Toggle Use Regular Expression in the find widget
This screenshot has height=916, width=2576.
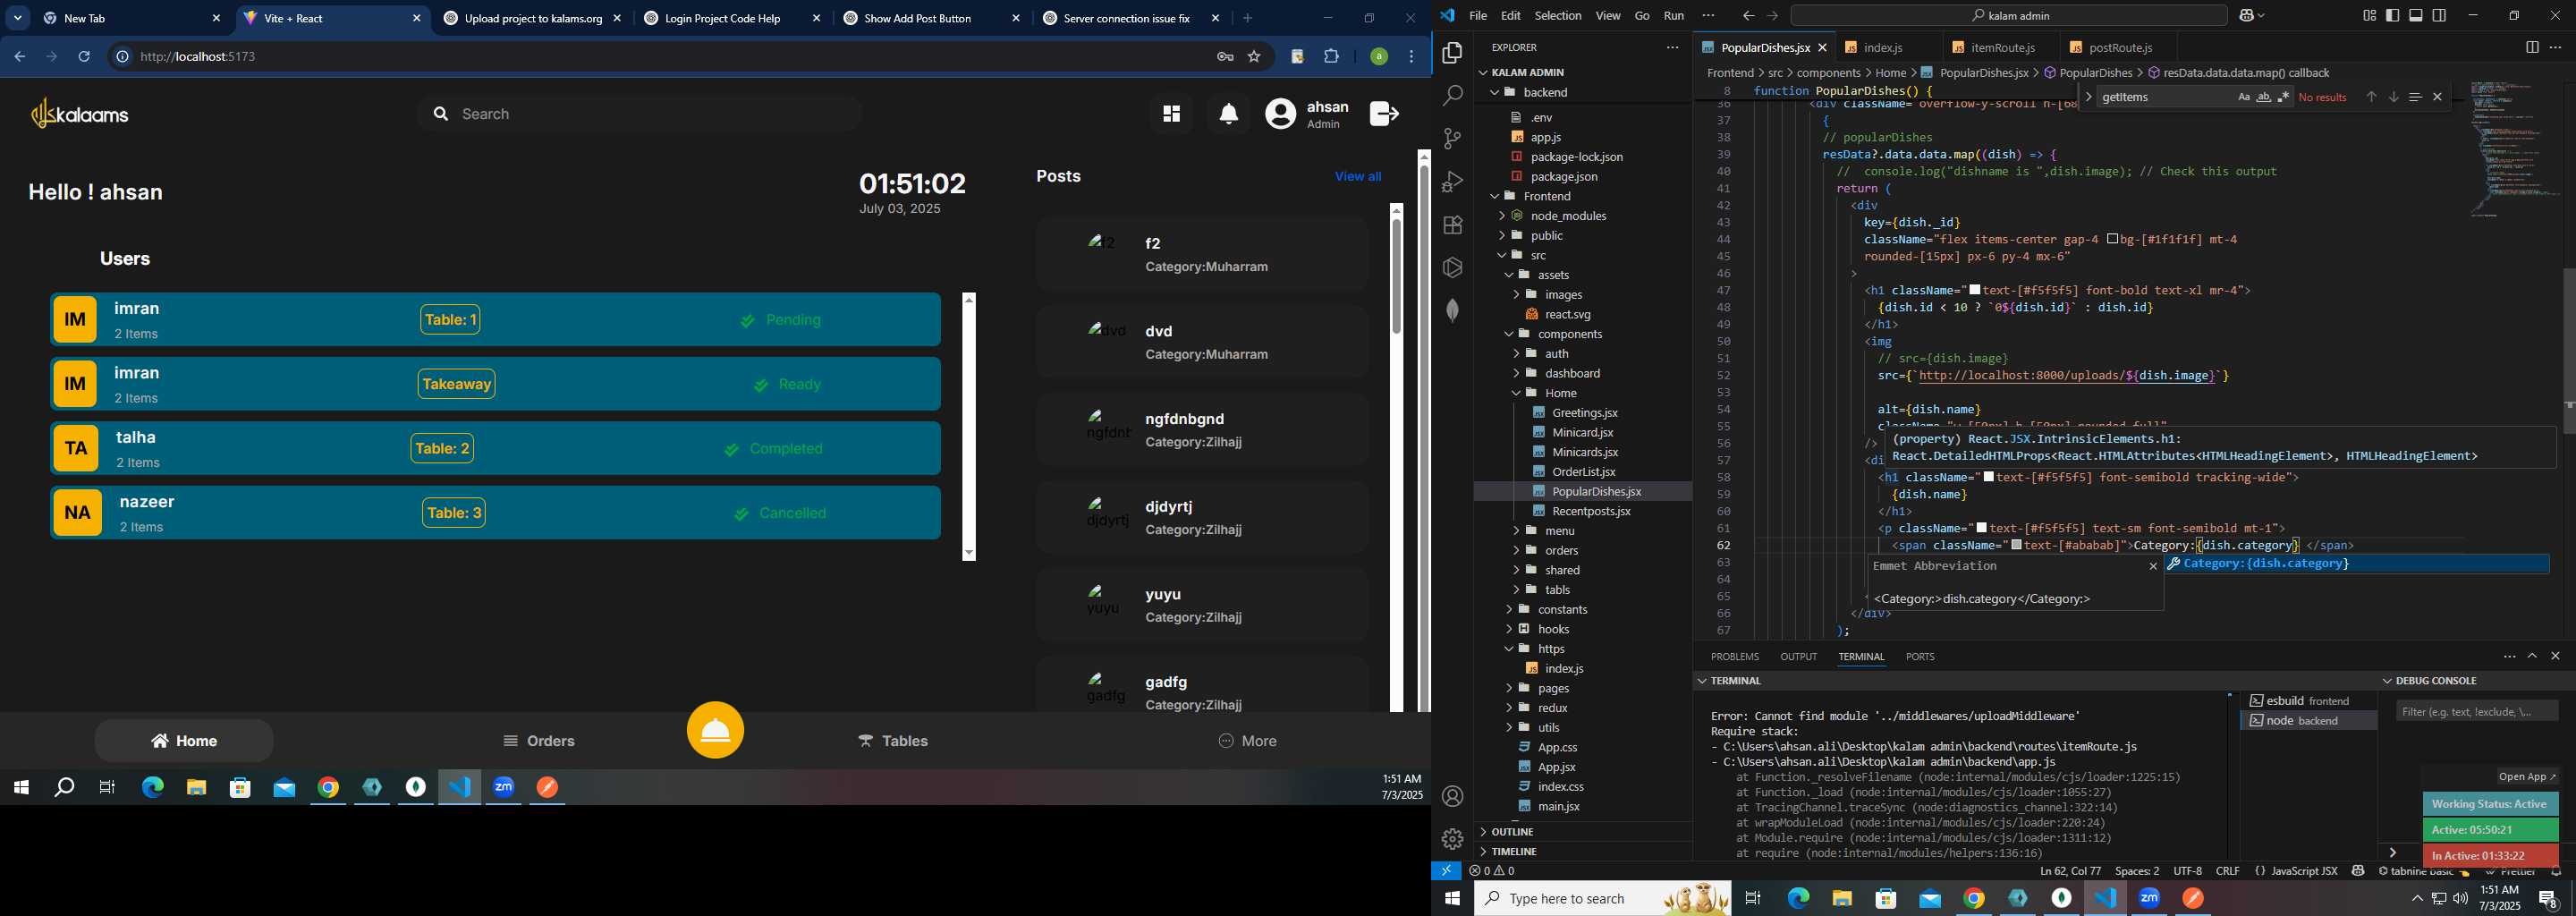(2283, 97)
